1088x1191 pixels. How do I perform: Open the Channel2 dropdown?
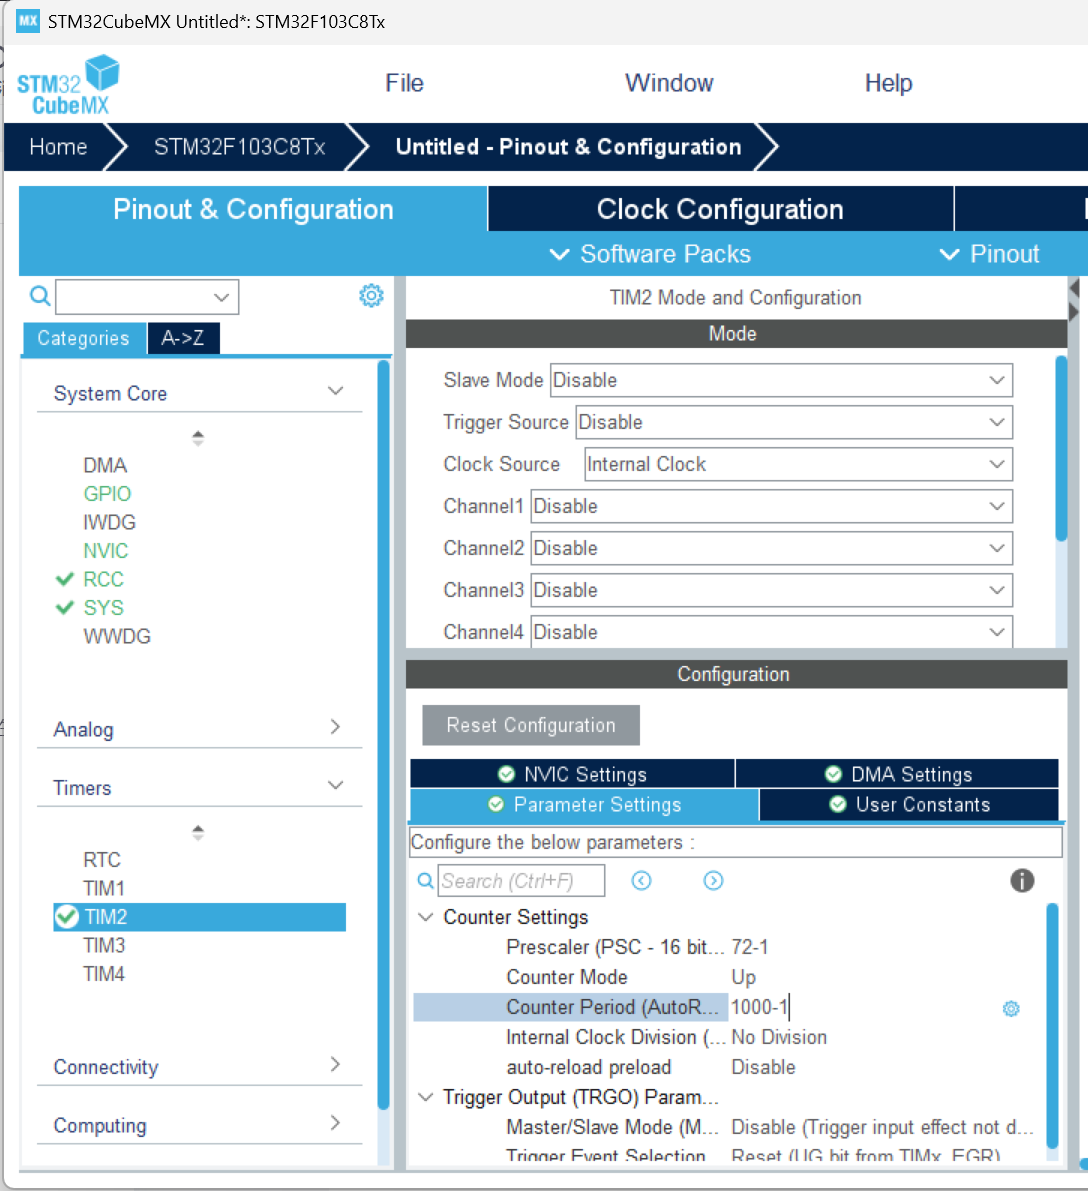coord(771,548)
